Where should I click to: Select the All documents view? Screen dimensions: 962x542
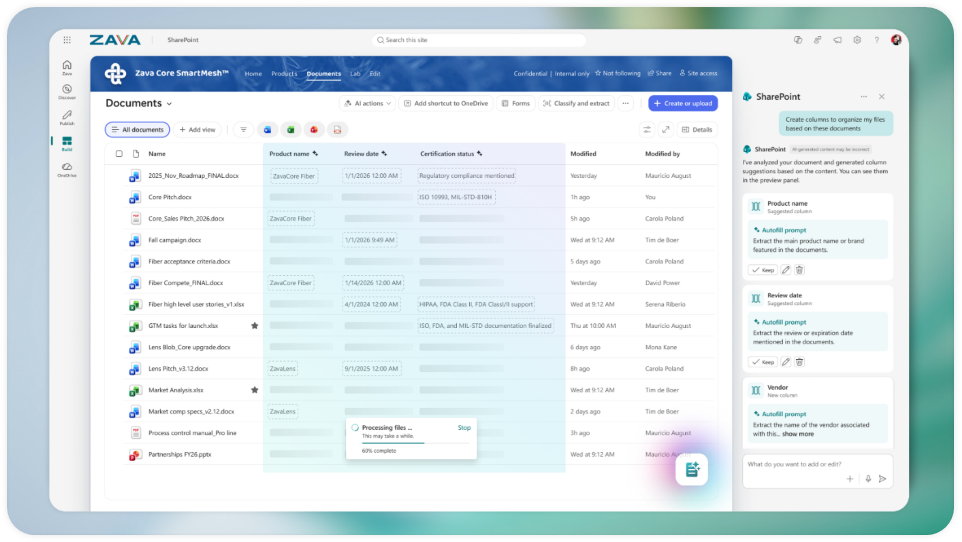[137, 130]
